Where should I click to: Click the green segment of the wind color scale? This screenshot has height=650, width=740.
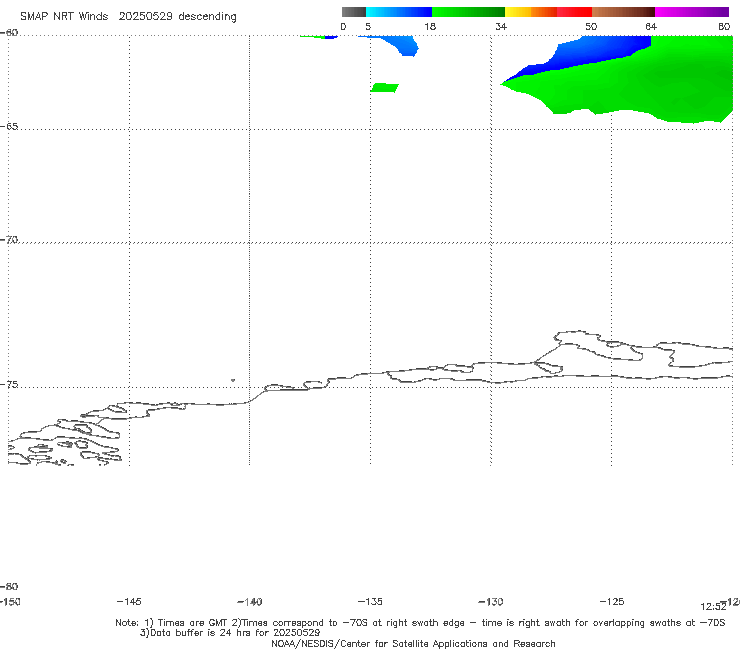coord(468,12)
